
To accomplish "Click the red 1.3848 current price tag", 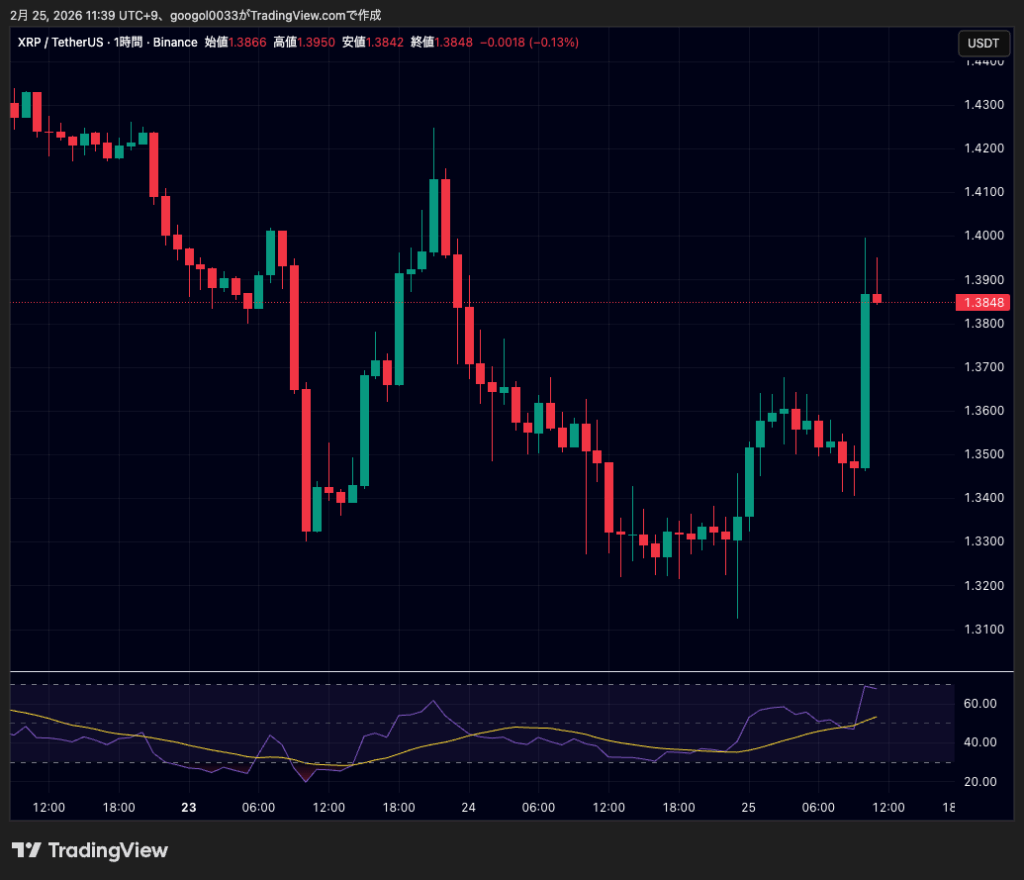I will pos(983,302).
